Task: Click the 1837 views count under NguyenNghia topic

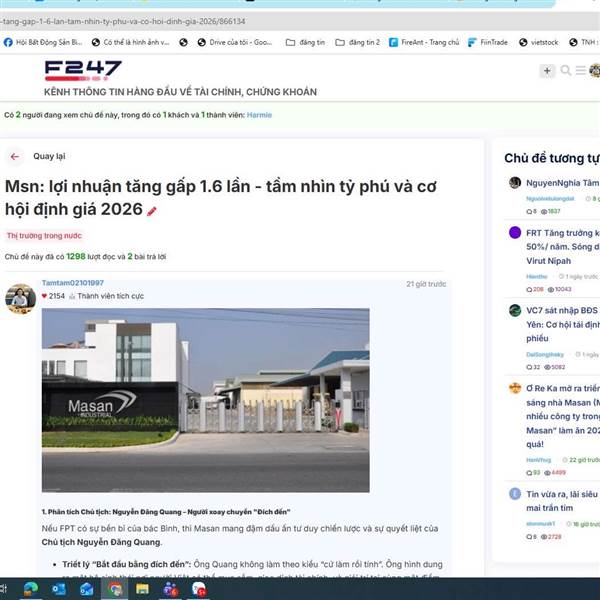Action: pyautogui.click(x=551, y=211)
